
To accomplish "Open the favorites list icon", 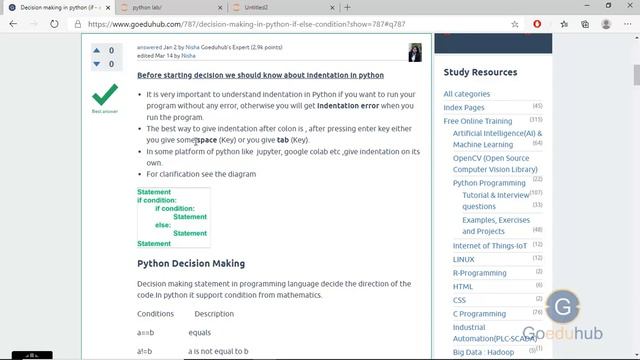I will pos(564,24).
